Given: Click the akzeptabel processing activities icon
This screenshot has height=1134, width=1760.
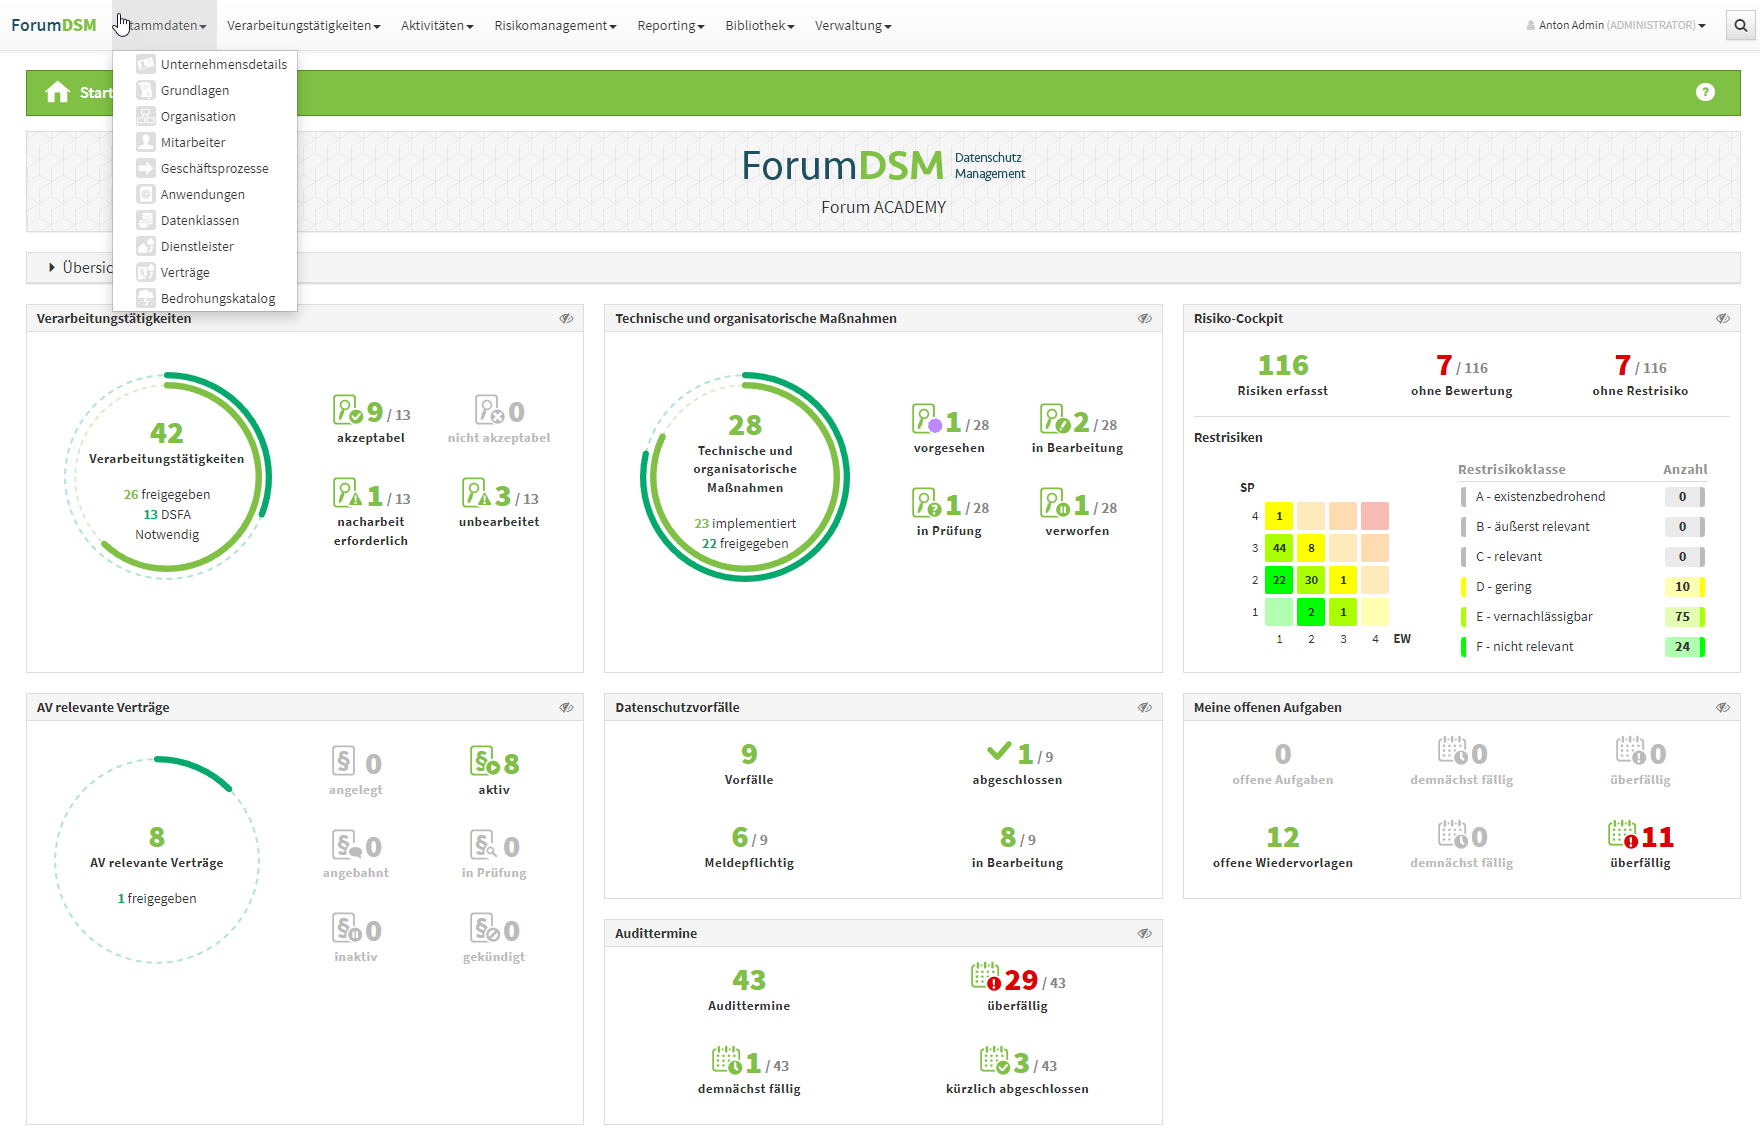Looking at the screenshot, I should point(348,410).
